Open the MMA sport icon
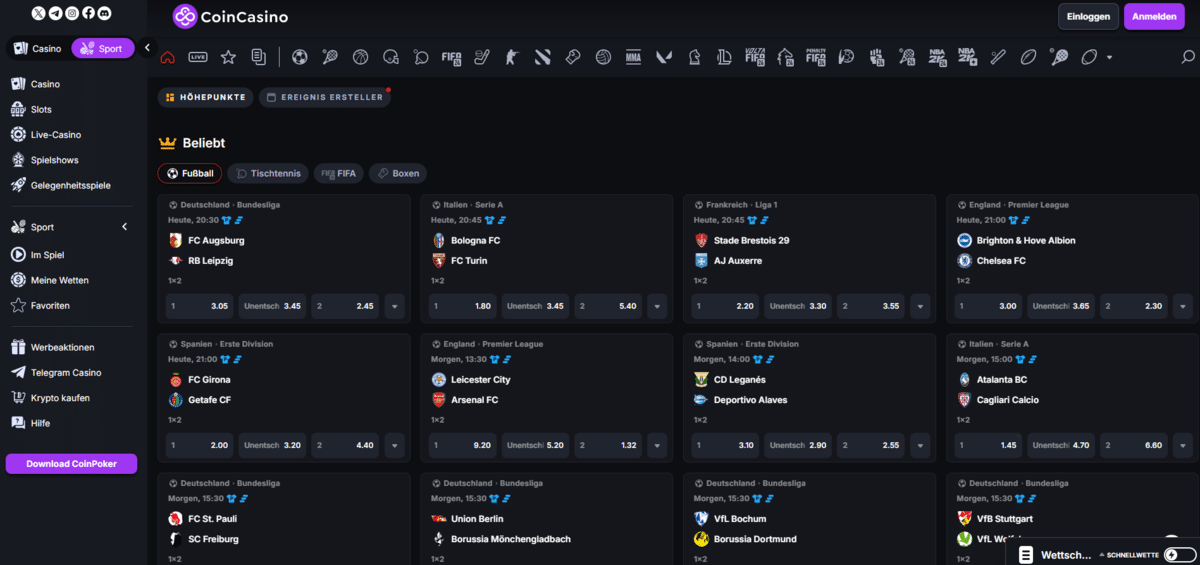 (x=633, y=57)
